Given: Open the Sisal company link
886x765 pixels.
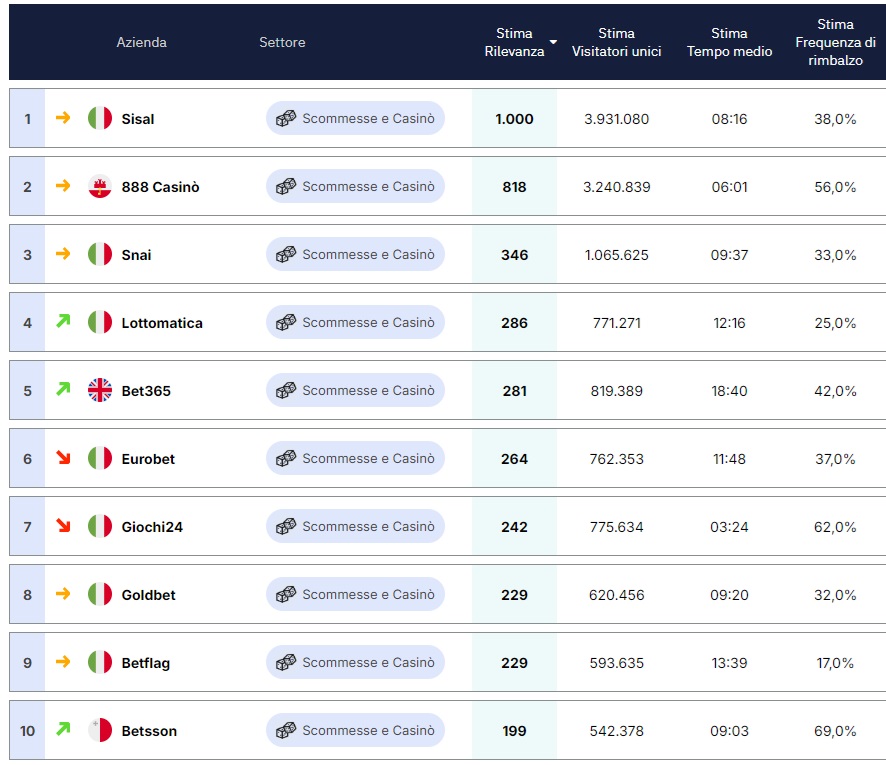Looking at the screenshot, I should click(138, 119).
